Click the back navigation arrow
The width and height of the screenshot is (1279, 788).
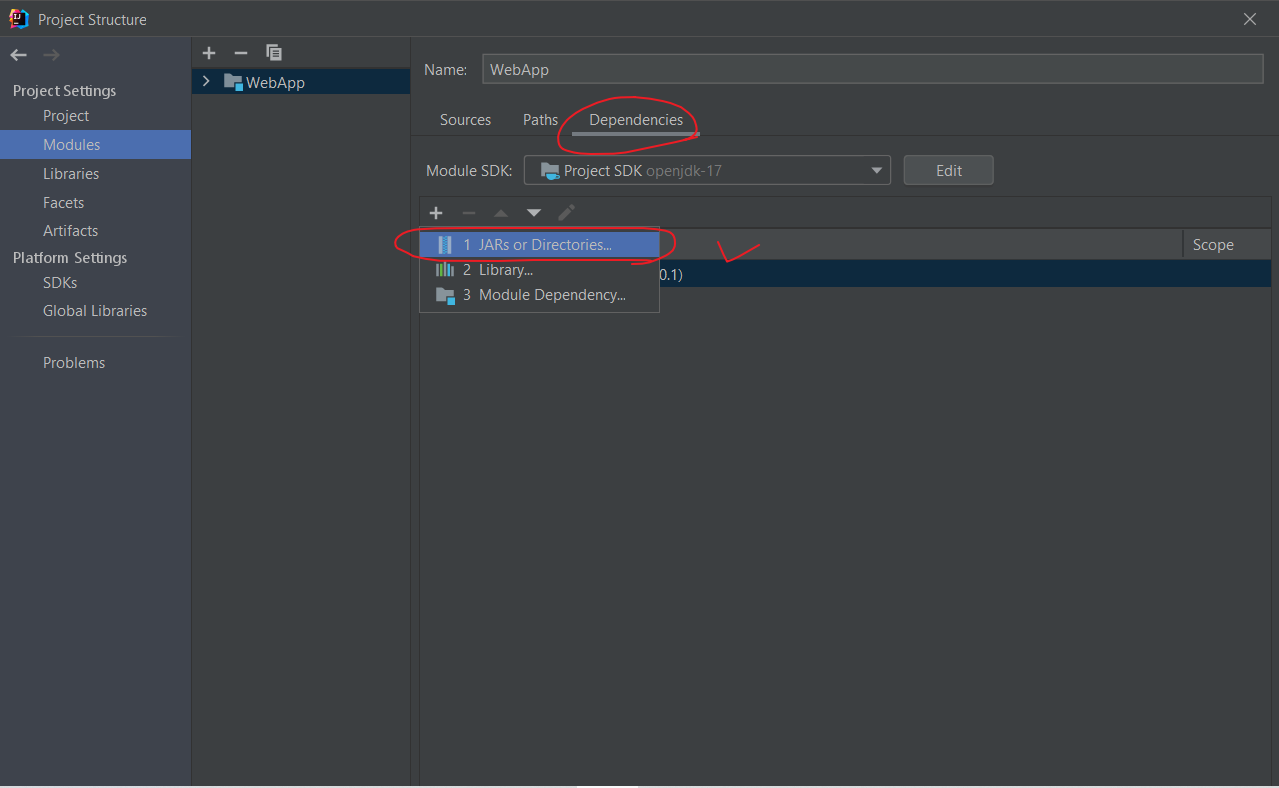[18, 55]
